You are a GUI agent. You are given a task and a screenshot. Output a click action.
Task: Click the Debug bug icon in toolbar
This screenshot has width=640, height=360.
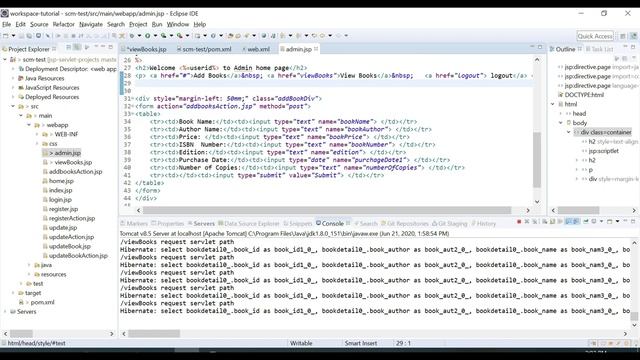[132, 36]
